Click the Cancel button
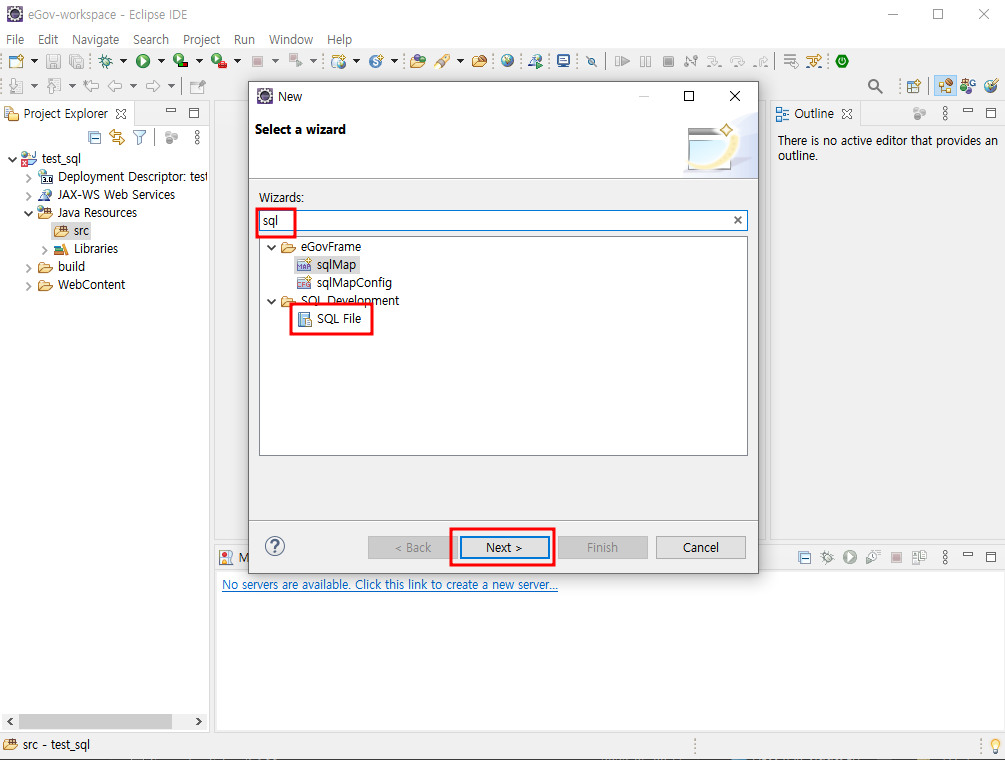This screenshot has height=760, width=1005. (701, 547)
